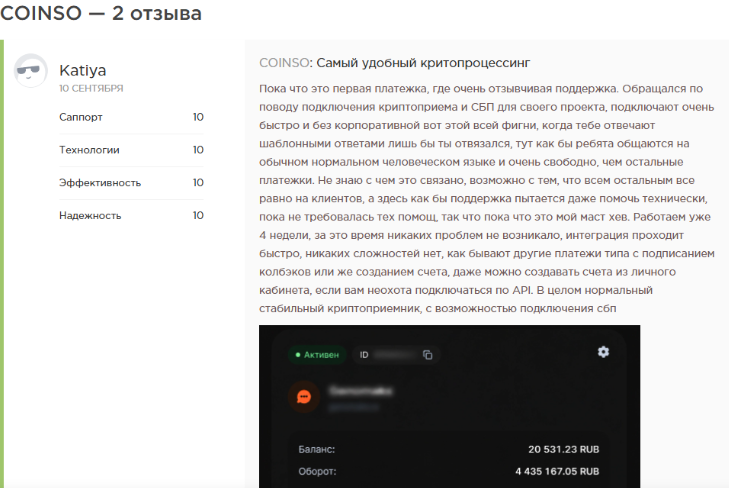
Task: Select the "Технологии" rating row
Action: [x=131, y=150]
